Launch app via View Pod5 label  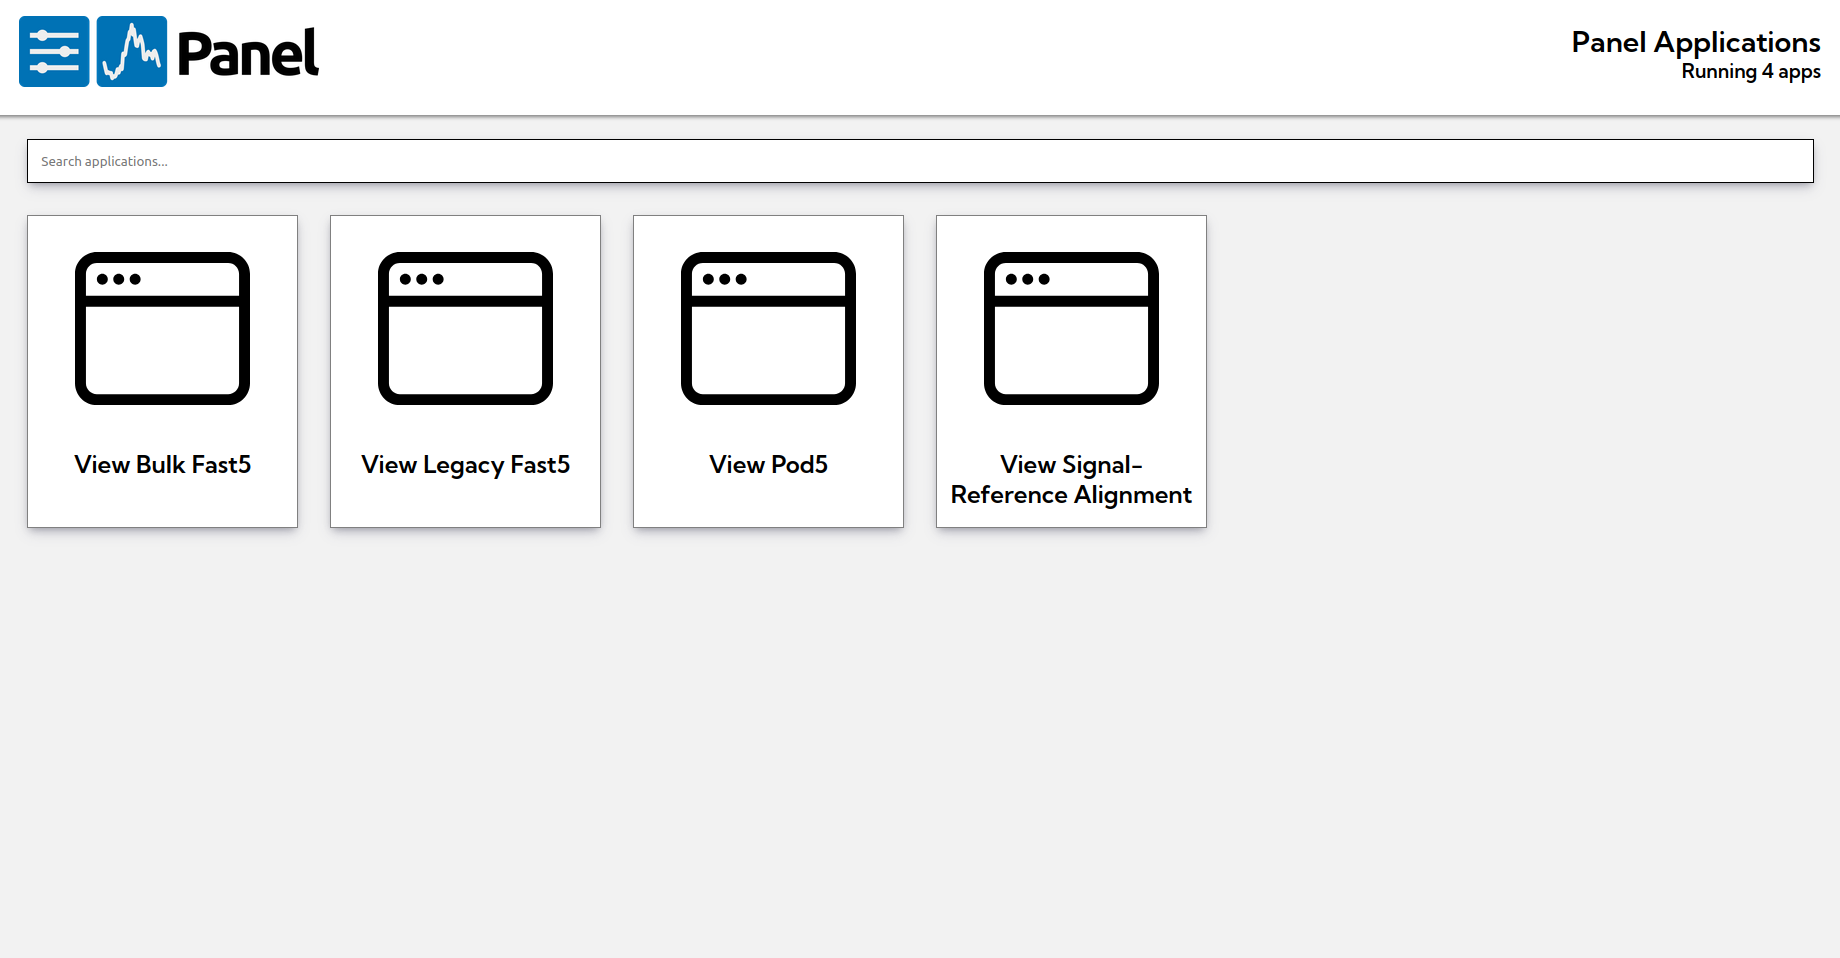[768, 465]
